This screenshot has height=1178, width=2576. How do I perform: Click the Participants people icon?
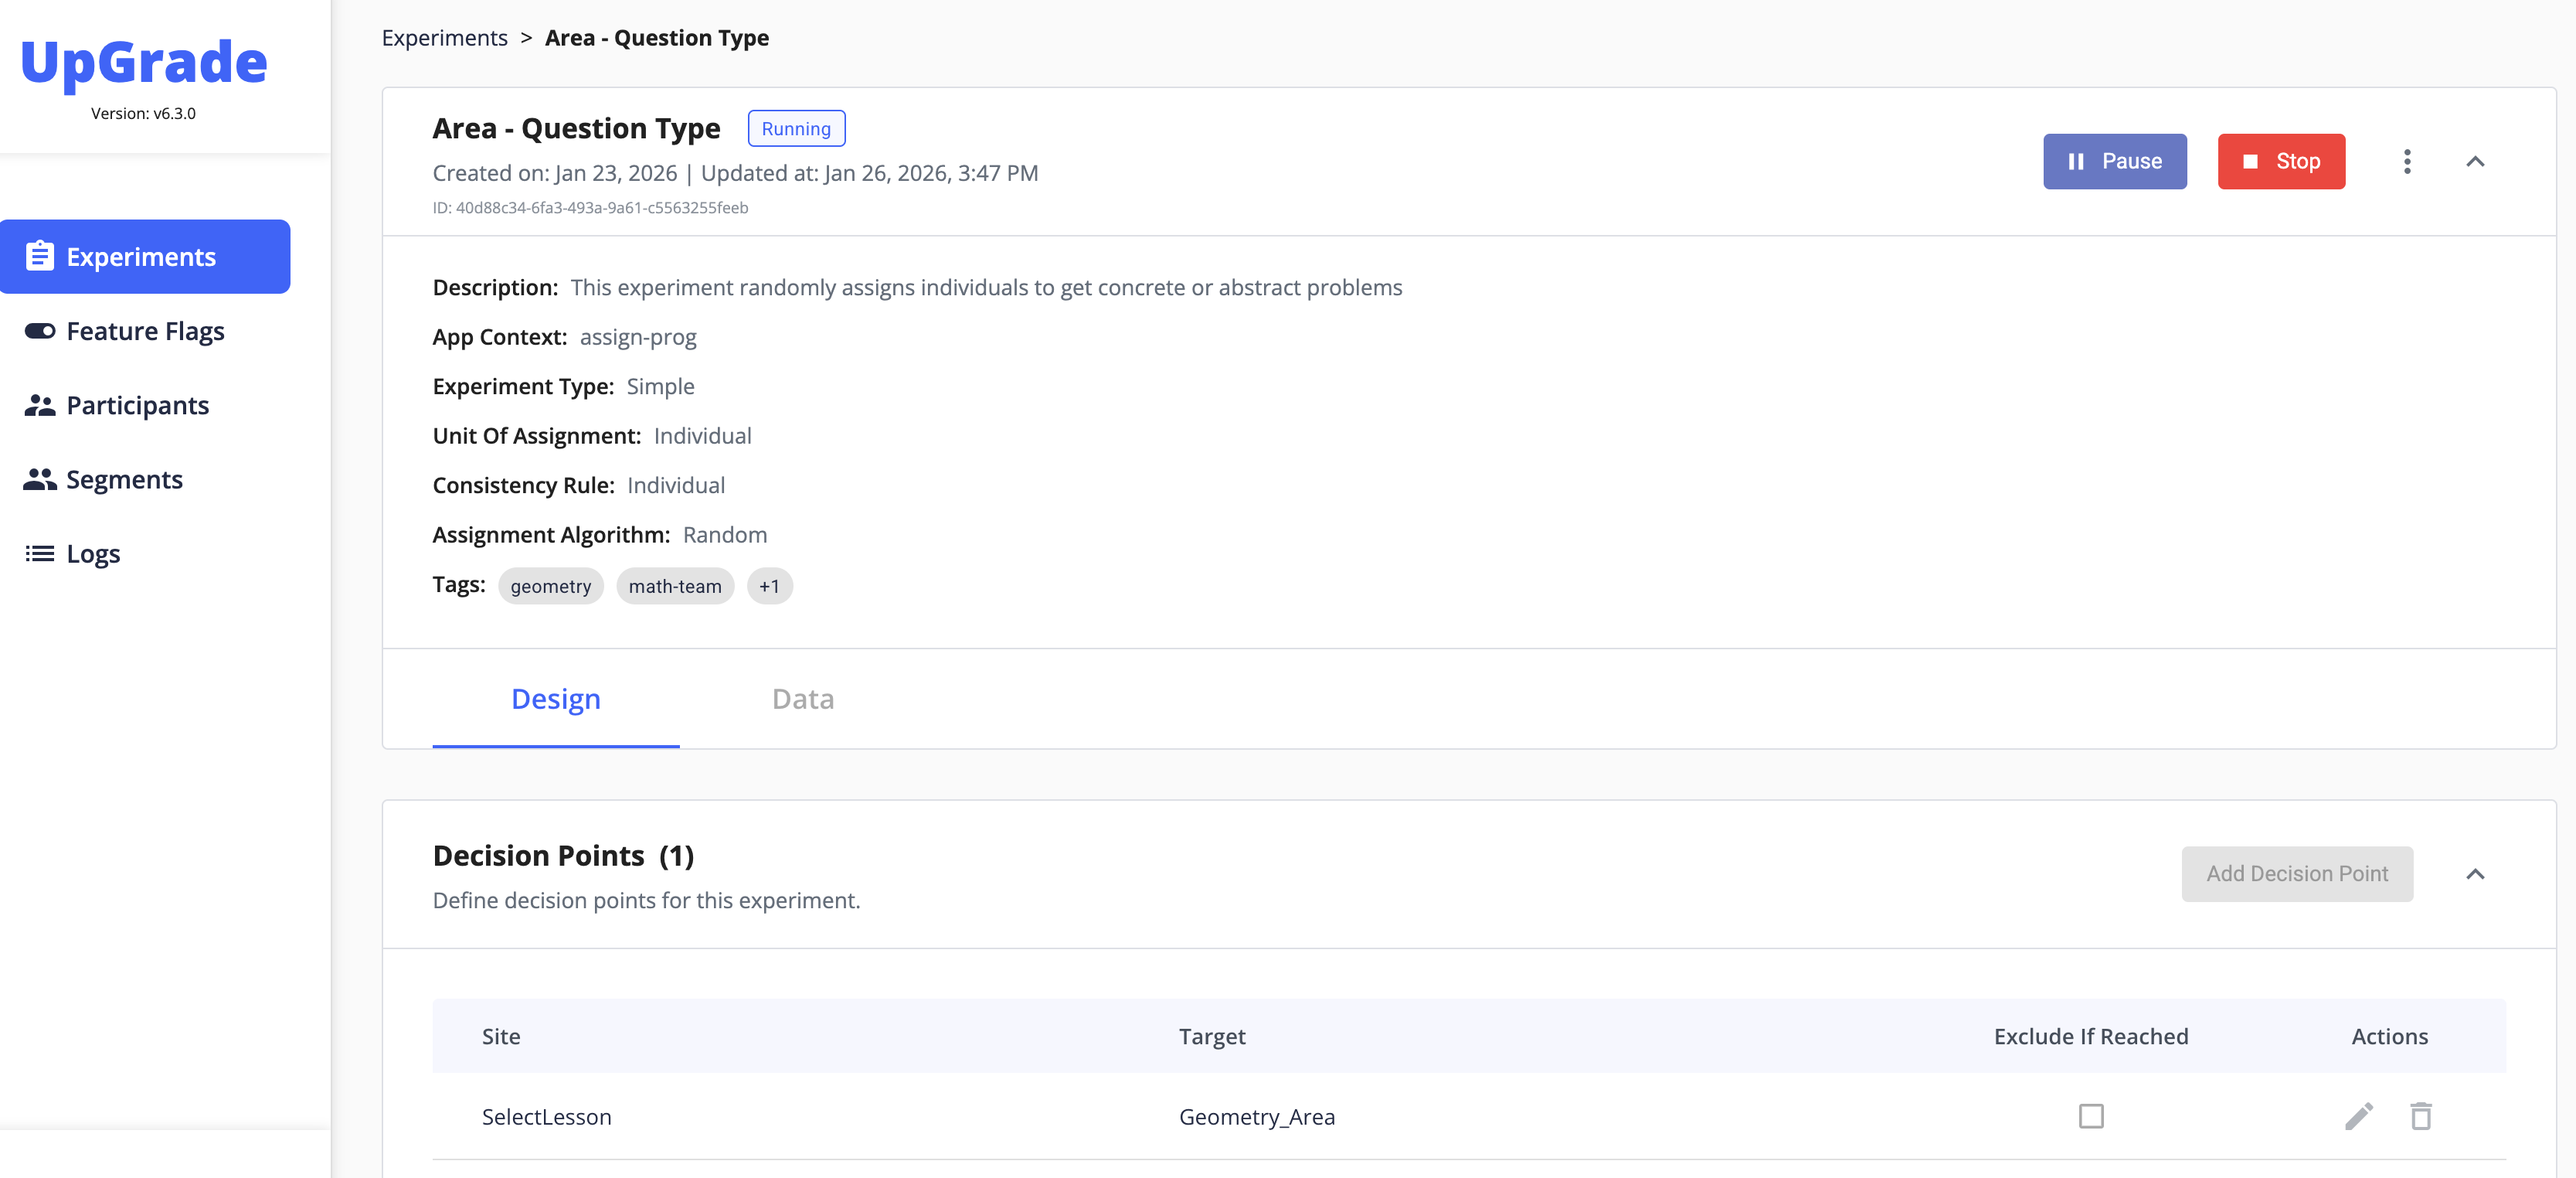tap(40, 405)
